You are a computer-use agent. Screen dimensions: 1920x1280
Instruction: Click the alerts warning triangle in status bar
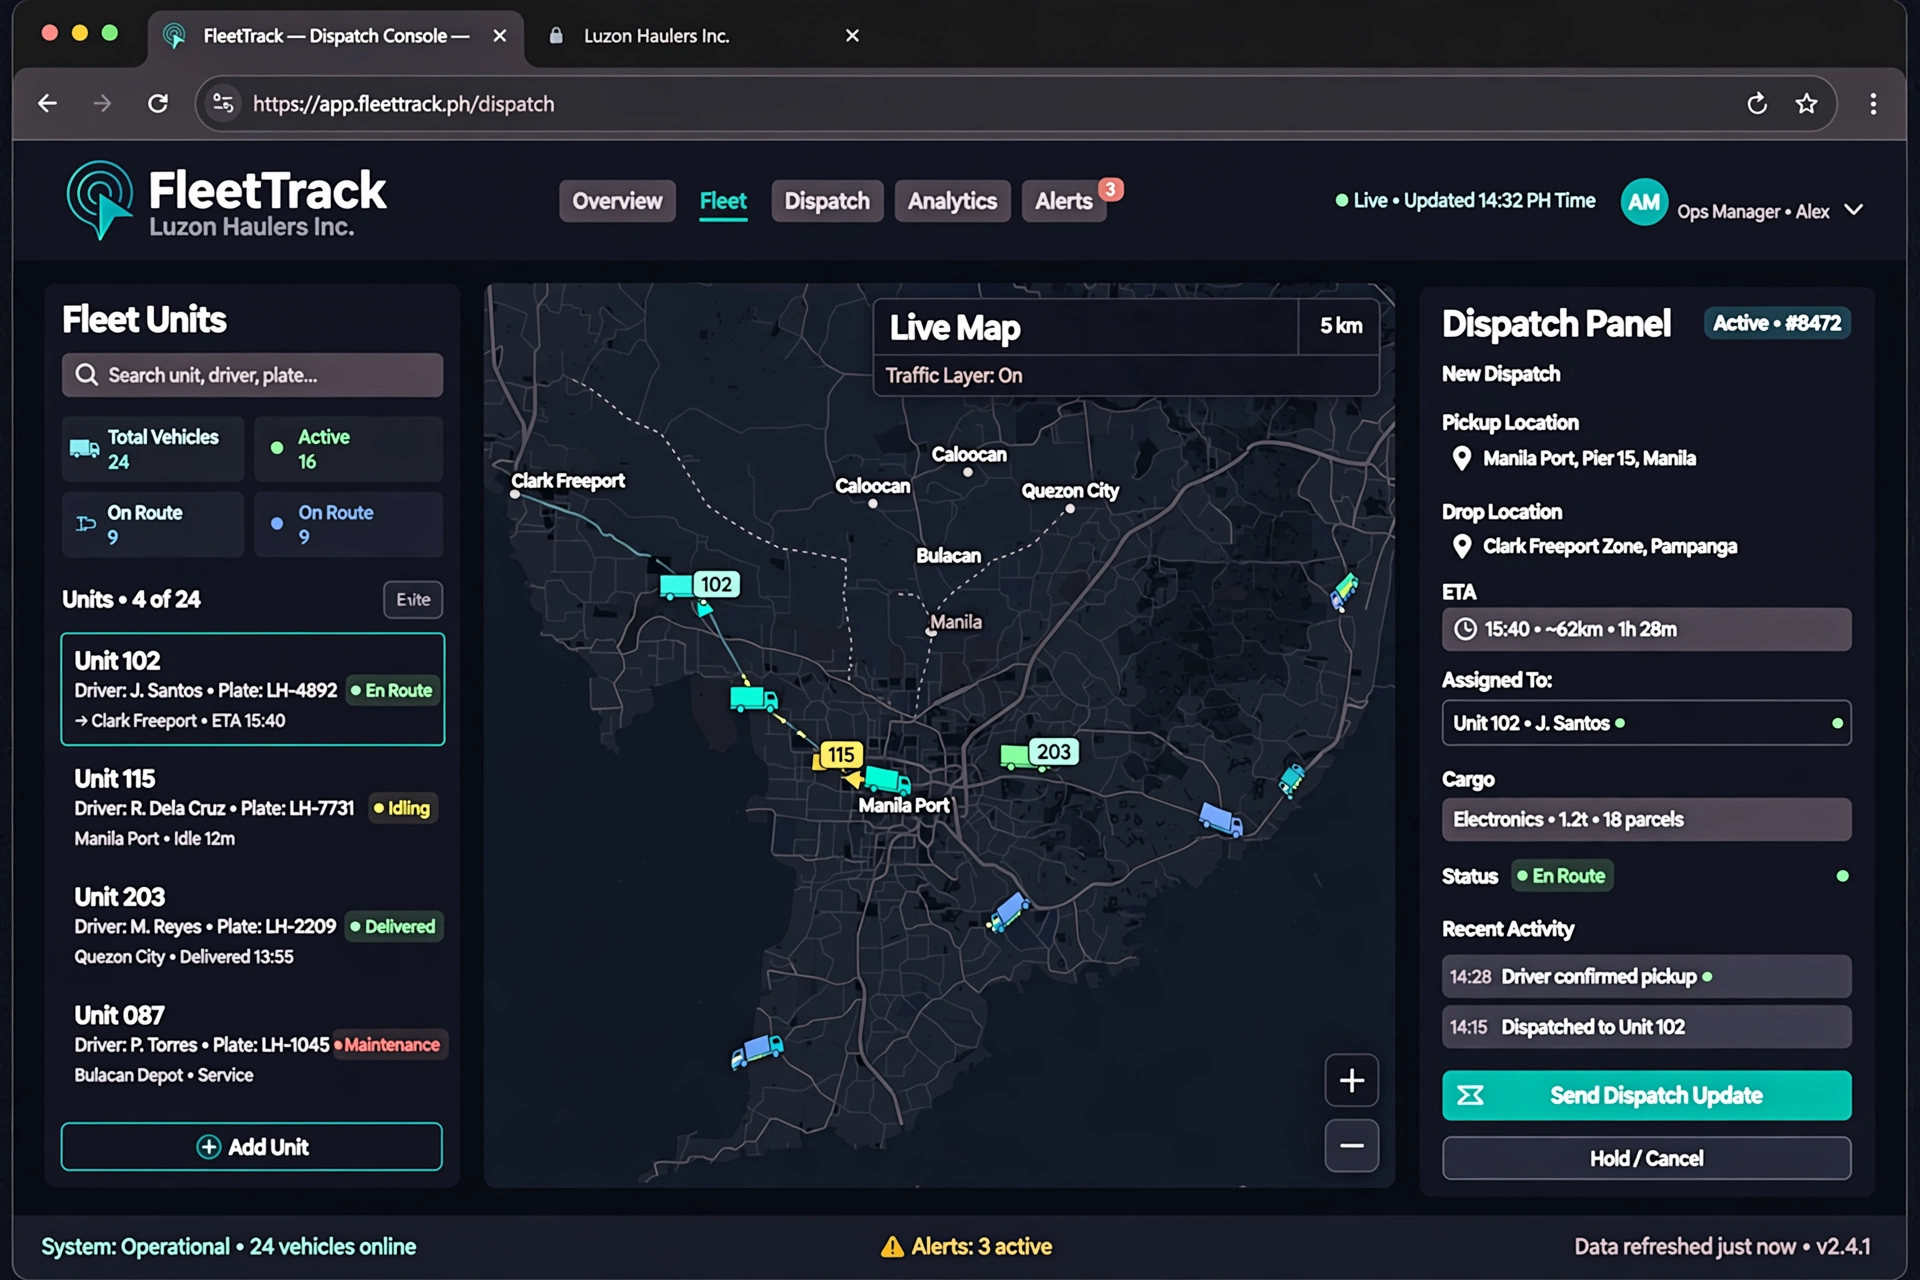892,1247
